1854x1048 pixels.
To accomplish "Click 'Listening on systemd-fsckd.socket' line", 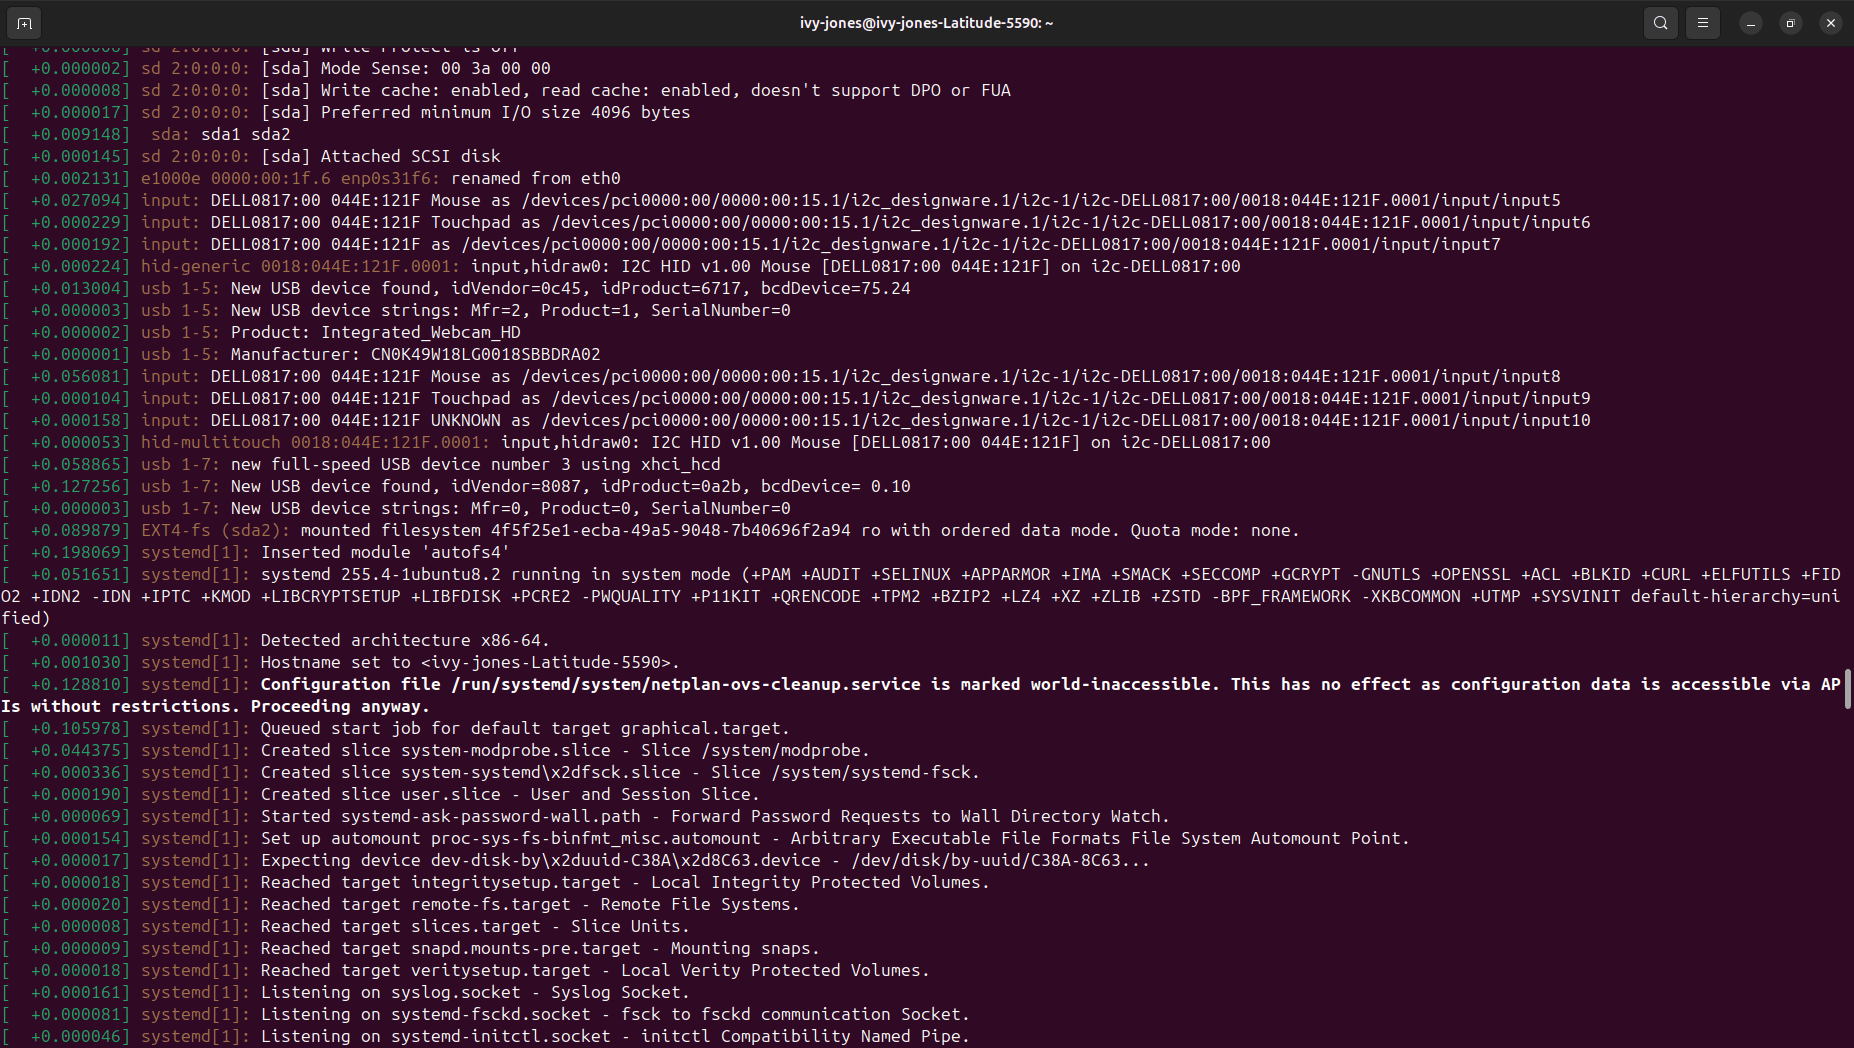I will (x=486, y=1014).
